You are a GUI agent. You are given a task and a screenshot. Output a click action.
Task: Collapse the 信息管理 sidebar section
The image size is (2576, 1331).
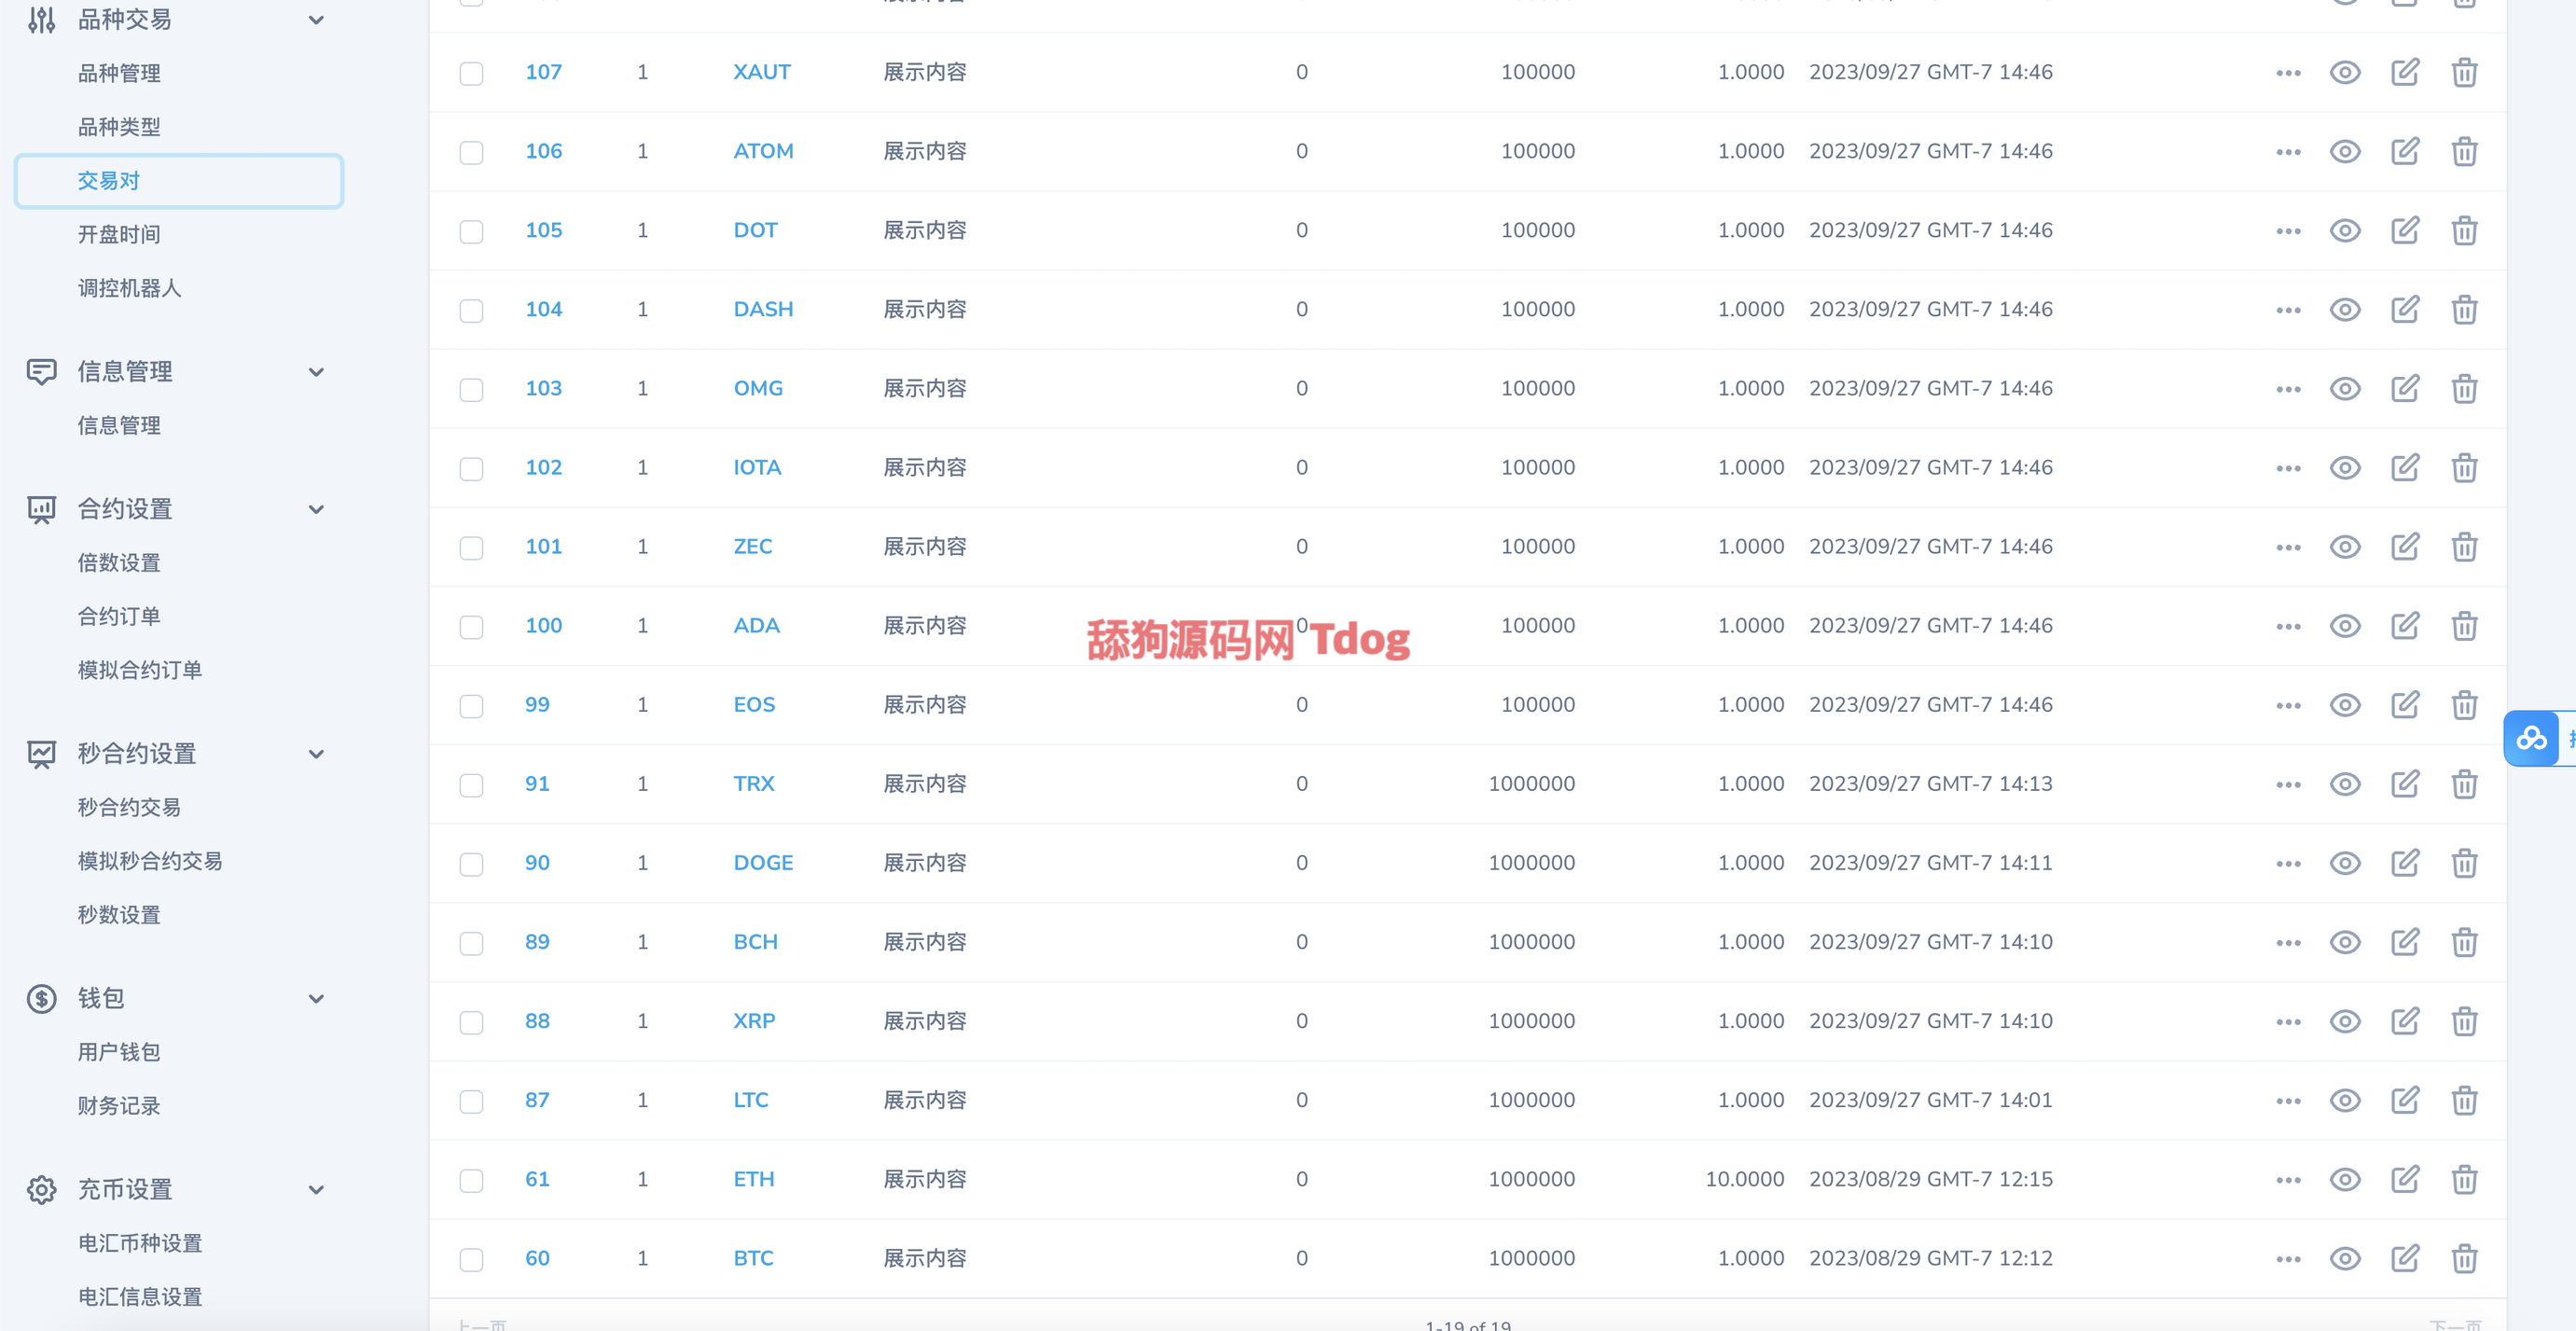(316, 372)
